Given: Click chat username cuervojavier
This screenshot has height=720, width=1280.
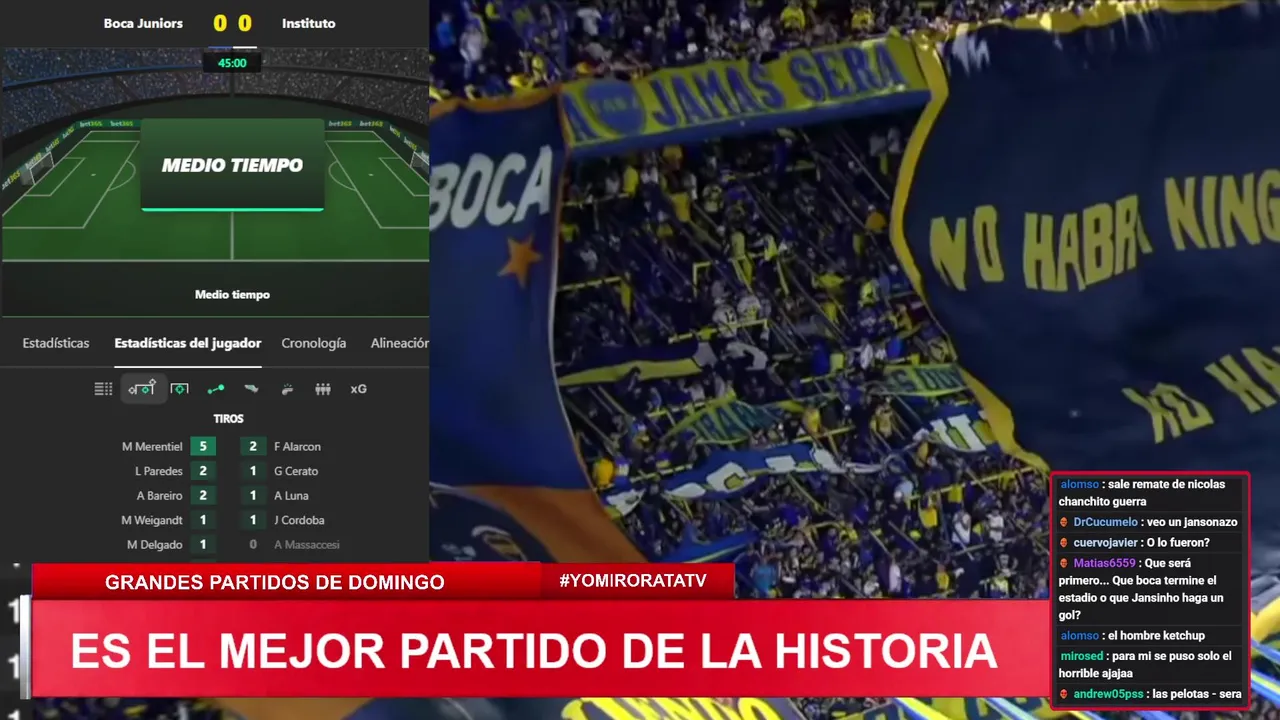Looking at the screenshot, I should pyautogui.click(x=1106, y=543).
